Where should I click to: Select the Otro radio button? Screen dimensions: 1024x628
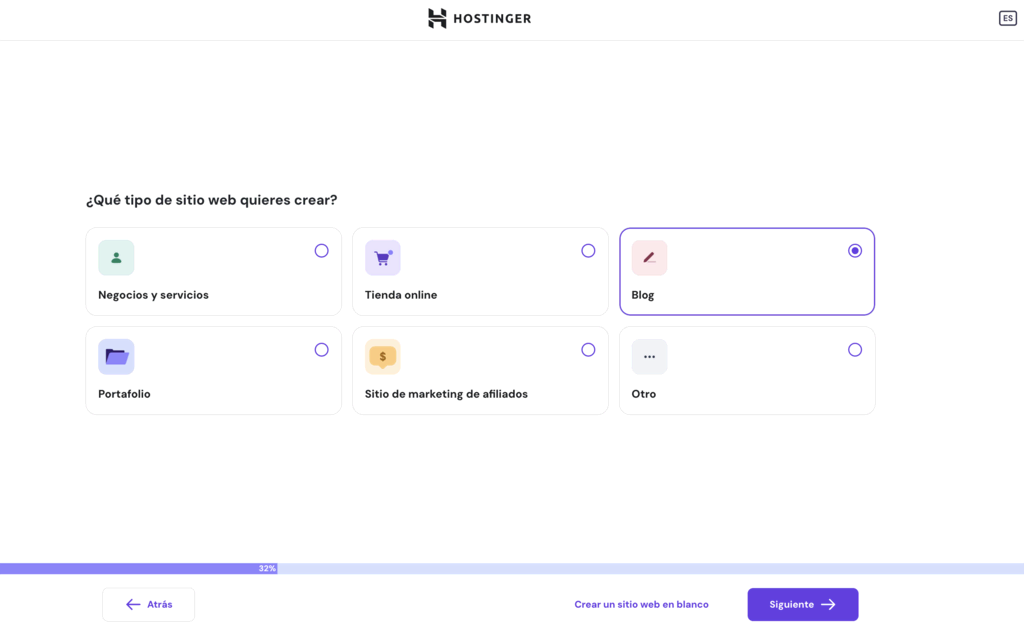(x=855, y=350)
